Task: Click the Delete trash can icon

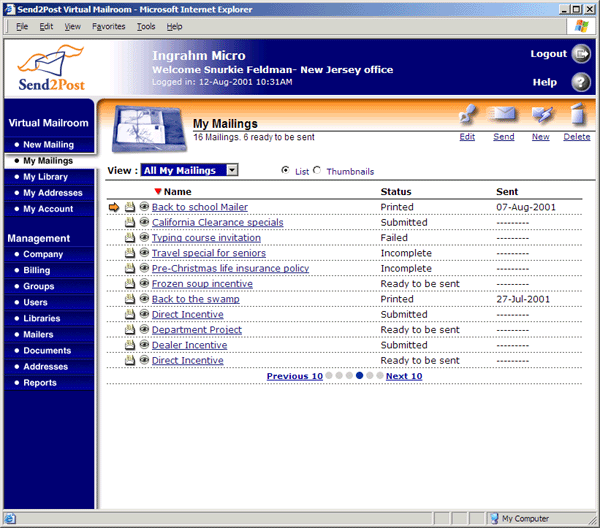Action: pos(577,114)
